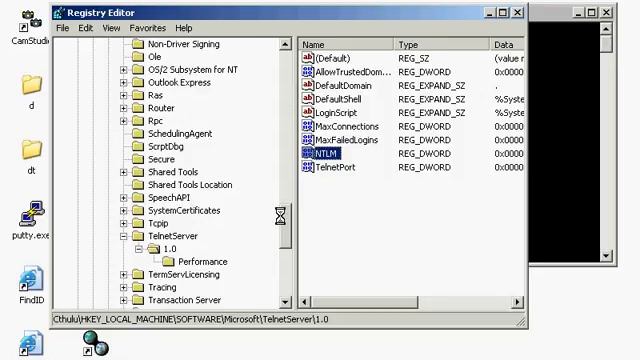Click the Secure folder icon
The height and width of the screenshot is (360, 640).
click(x=138, y=159)
